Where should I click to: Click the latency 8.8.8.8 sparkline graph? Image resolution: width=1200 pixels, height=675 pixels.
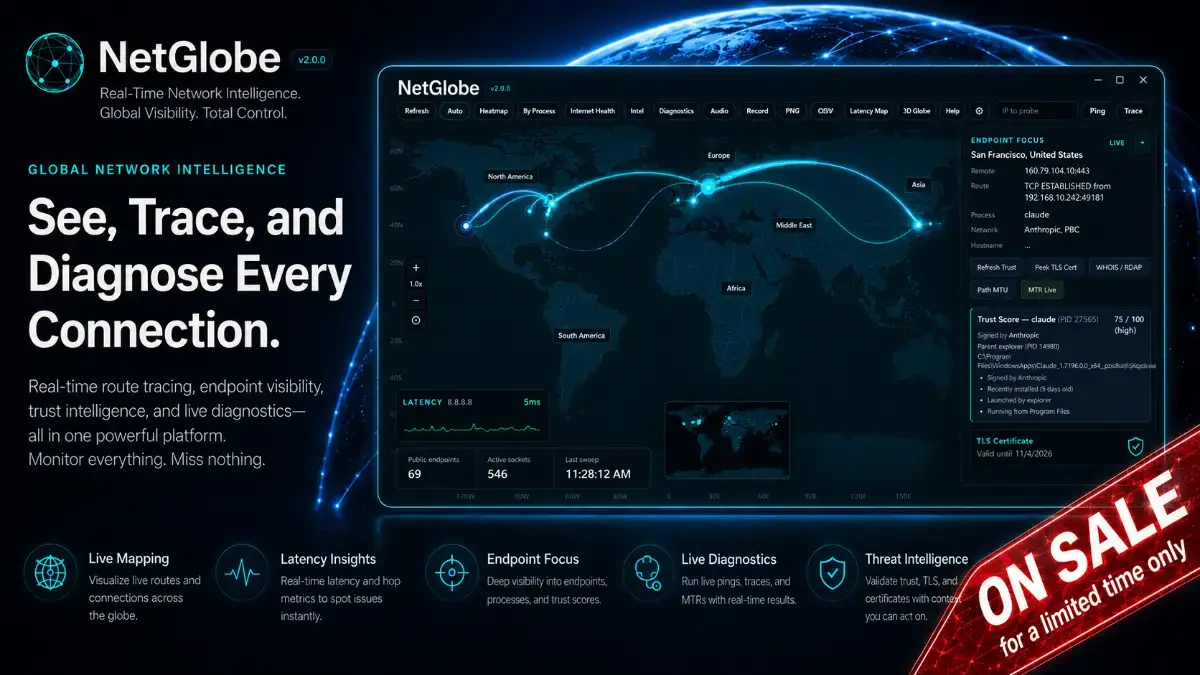point(471,428)
